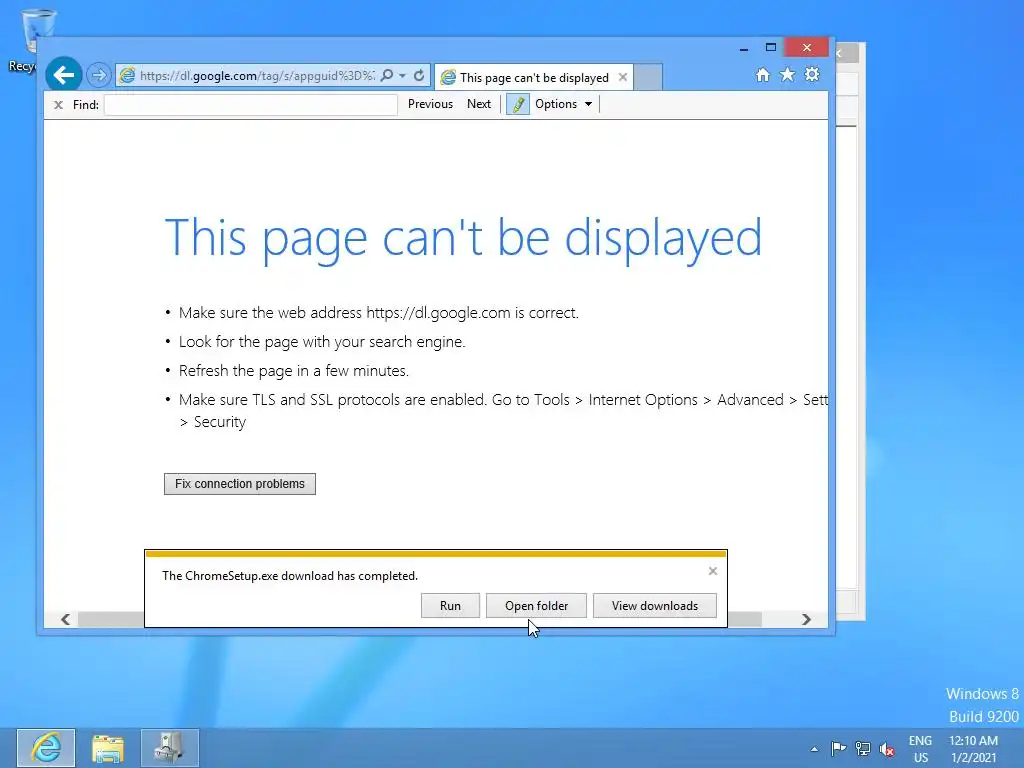Image resolution: width=1024 pixels, height=768 pixels.
Task: Click Previous in Find bar
Action: coord(430,104)
